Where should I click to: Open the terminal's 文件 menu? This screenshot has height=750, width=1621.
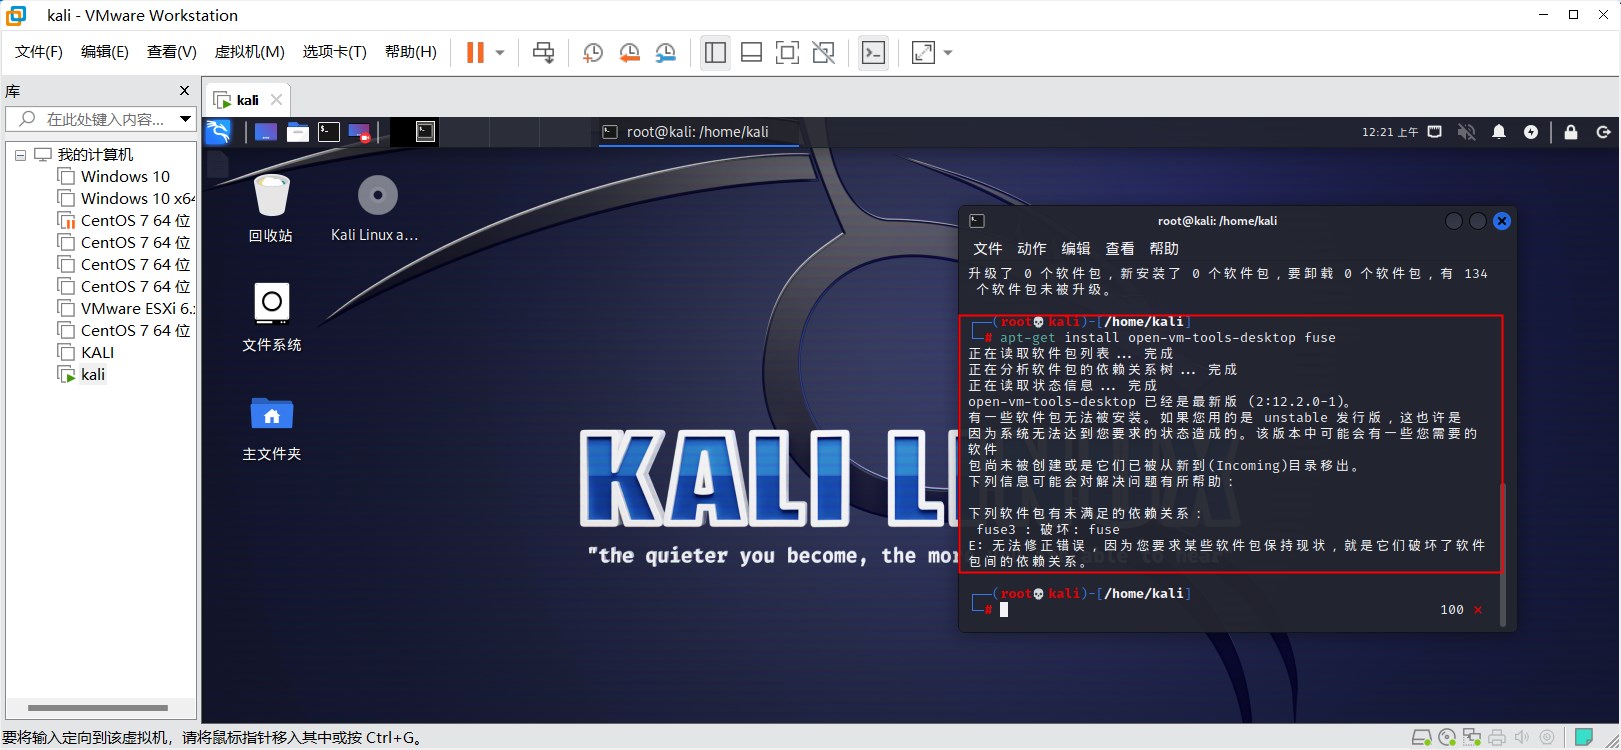(x=988, y=249)
